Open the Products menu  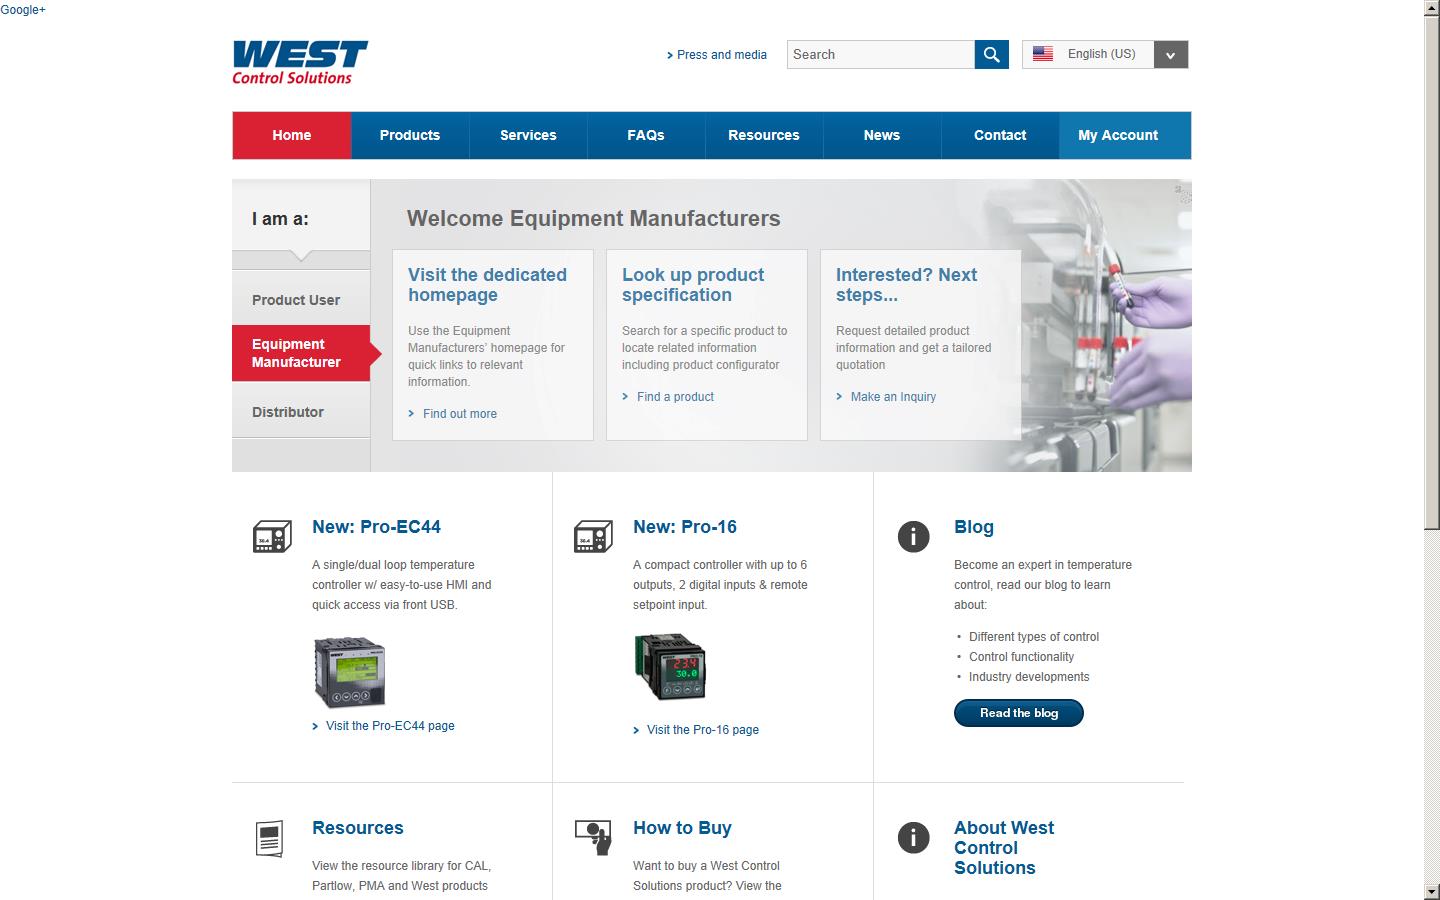(x=410, y=135)
